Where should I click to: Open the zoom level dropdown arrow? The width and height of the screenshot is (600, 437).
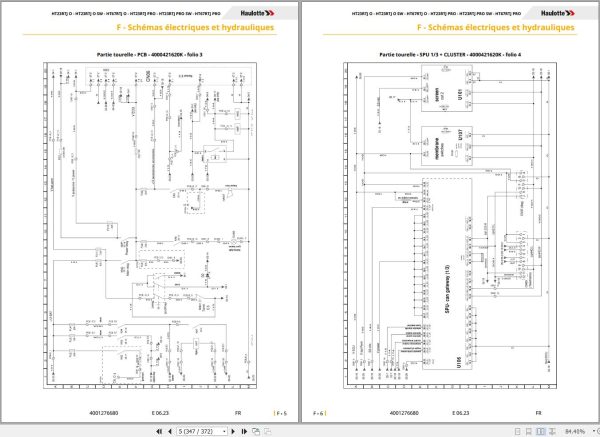point(593,431)
